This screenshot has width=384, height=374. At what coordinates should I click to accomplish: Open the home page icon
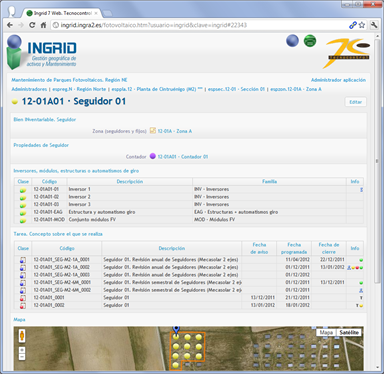coord(43,25)
